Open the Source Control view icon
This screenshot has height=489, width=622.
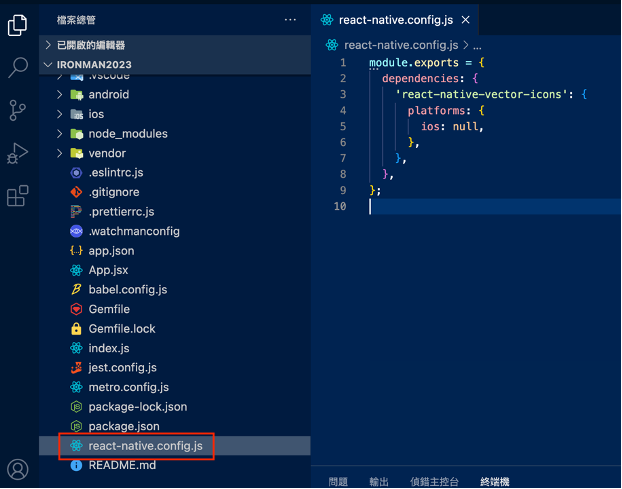pyautogui.click(x=17, y=110)
